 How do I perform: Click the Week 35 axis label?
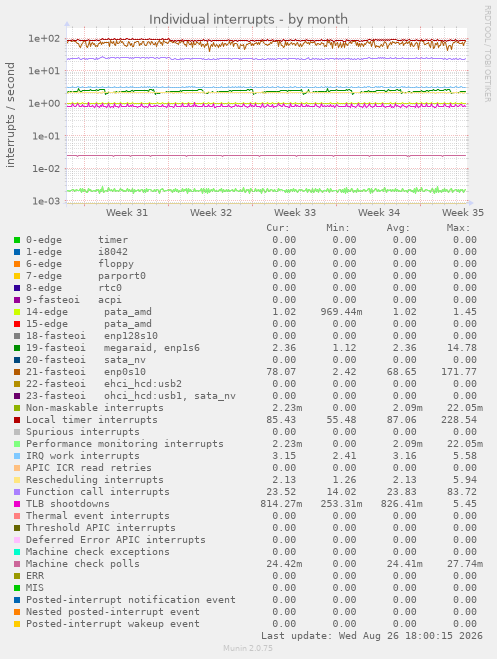coord(463,213)
